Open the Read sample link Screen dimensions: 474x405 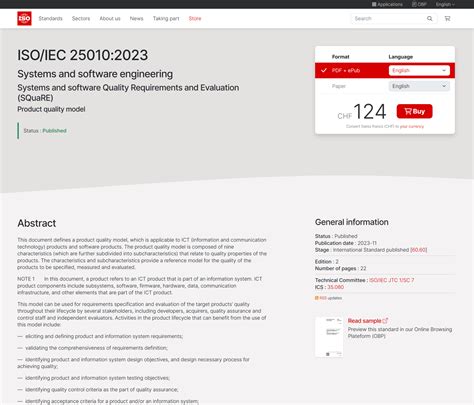pos(368,321)
